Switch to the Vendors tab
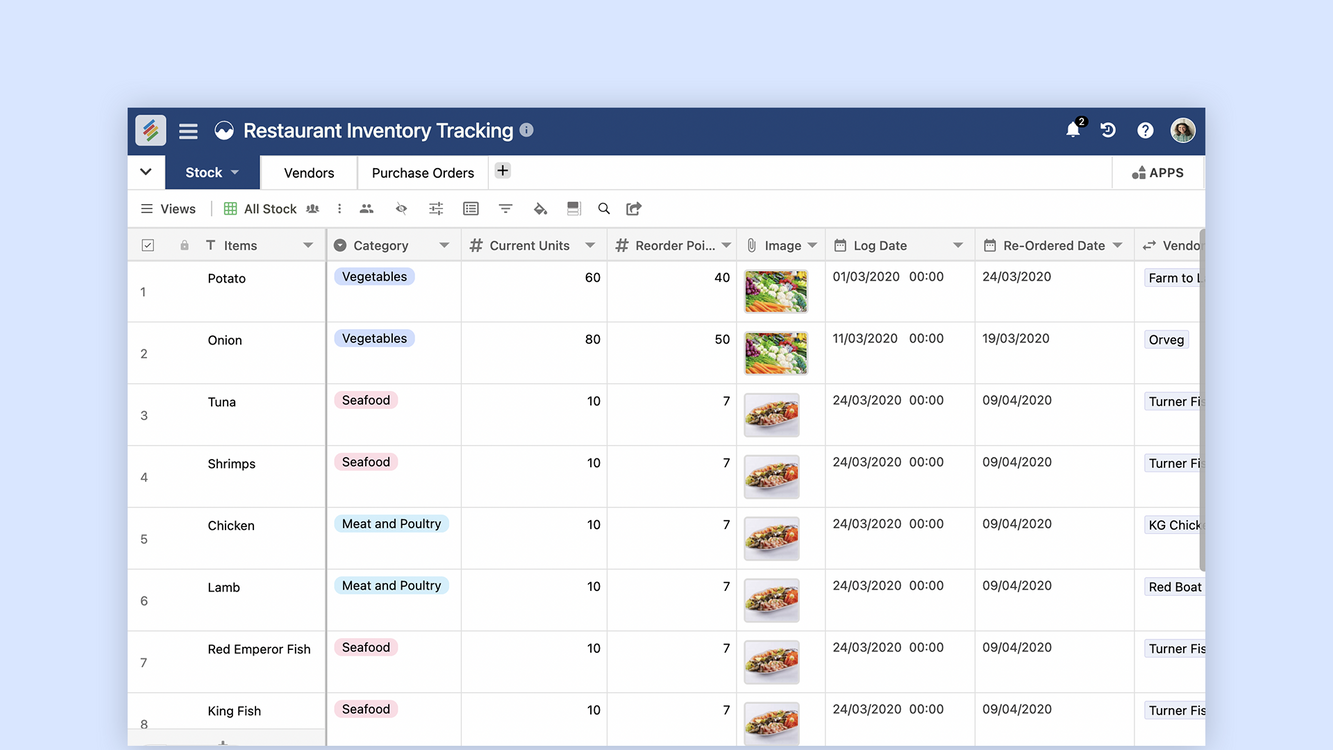Image resolution: width=1333 pixels, height=750 pixels. coord(309,173)
